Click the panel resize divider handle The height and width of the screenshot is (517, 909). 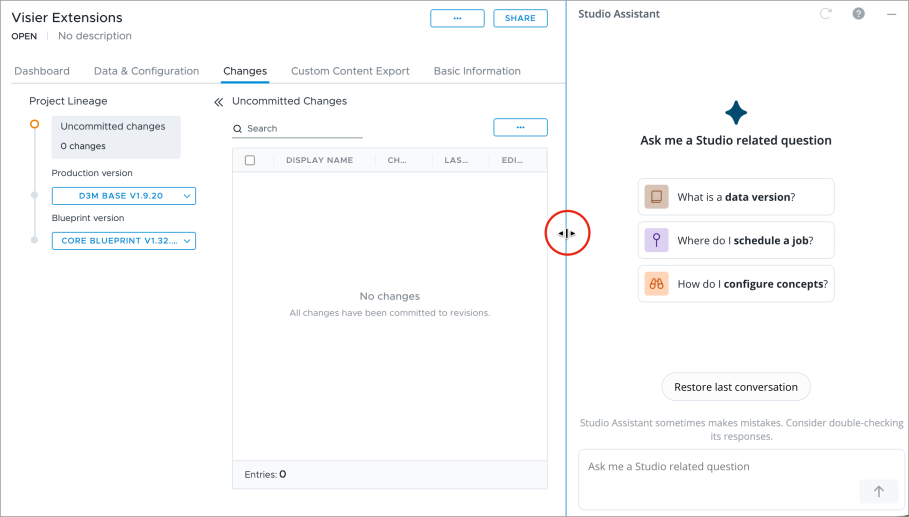click(x=567, y=234)
